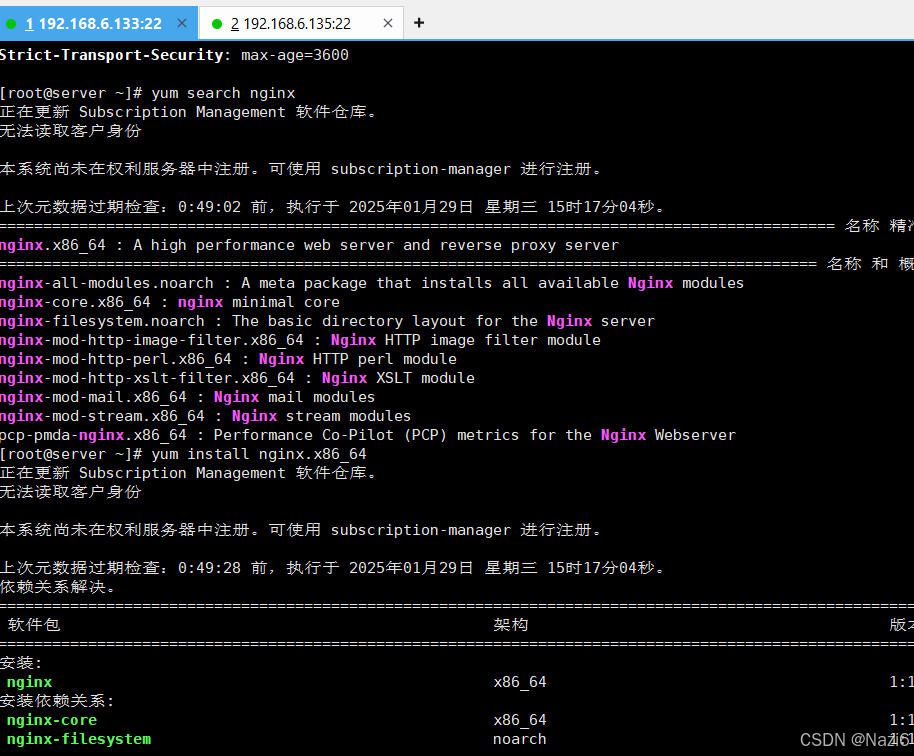Click green 'nginx-filesystem' dependency row
Image resolution: width=914 pixels, height=756 pixels.
pos(79,739)
